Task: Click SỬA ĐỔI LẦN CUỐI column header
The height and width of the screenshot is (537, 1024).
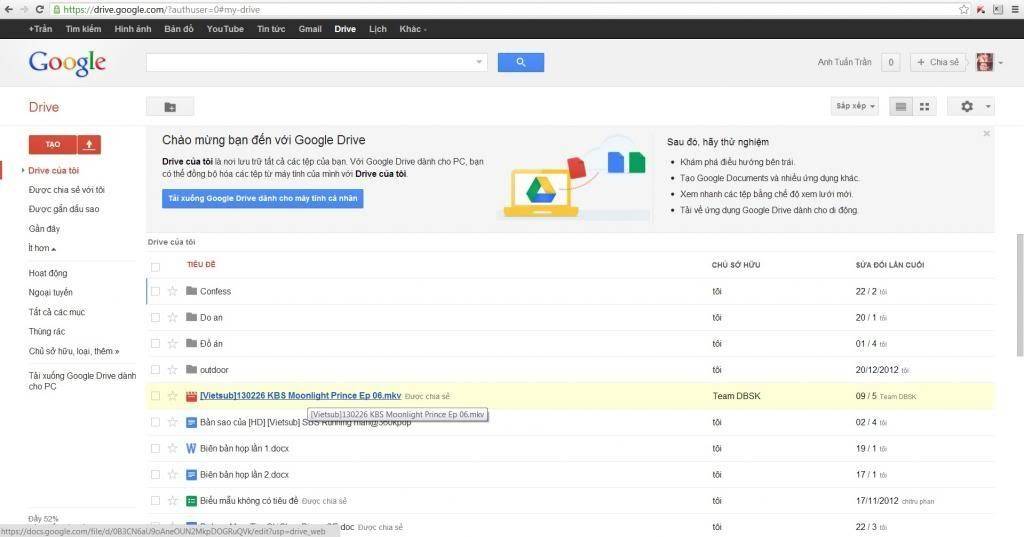Action: point(889,265)
